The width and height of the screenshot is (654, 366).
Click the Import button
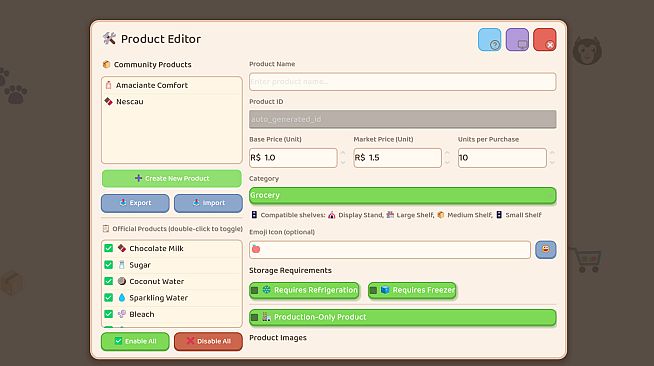pos(208,203)
